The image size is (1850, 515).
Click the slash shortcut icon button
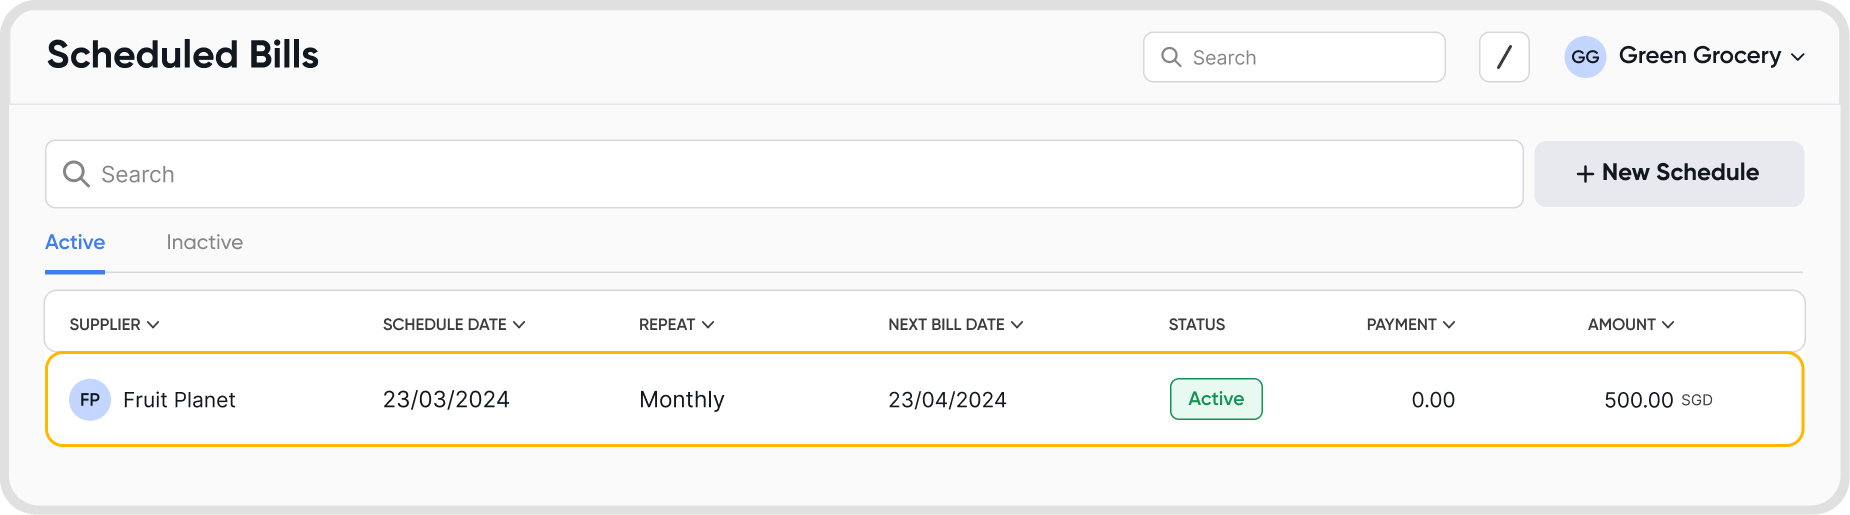click(1504, 57)
